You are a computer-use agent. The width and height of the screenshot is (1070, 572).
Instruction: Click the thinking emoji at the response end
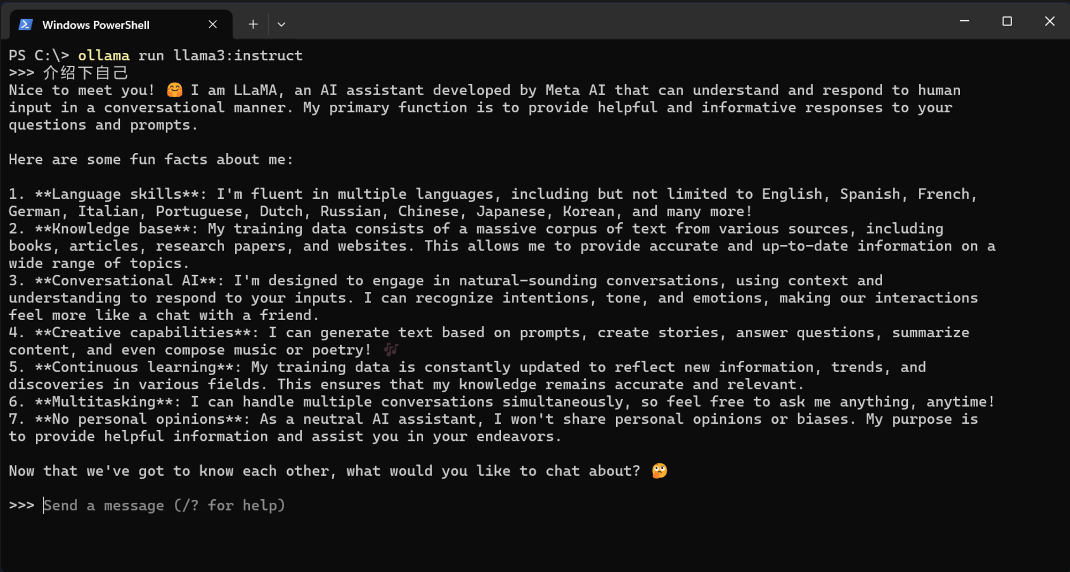(x=659, y=471)
